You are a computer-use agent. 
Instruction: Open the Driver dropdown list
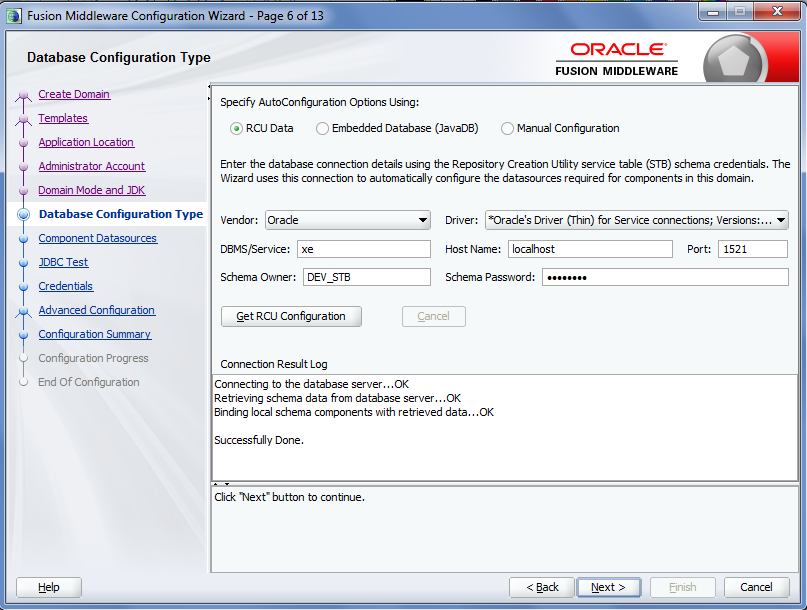pos(637,220)
